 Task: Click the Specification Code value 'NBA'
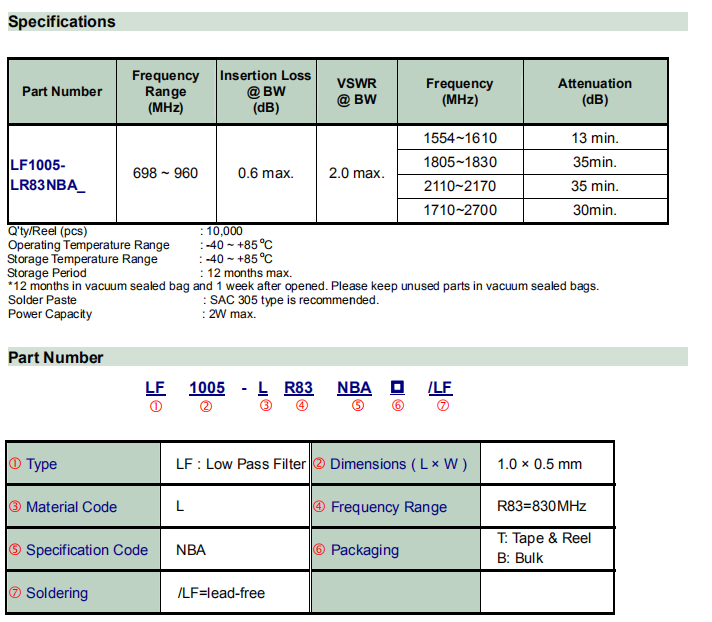coord(191,550)
